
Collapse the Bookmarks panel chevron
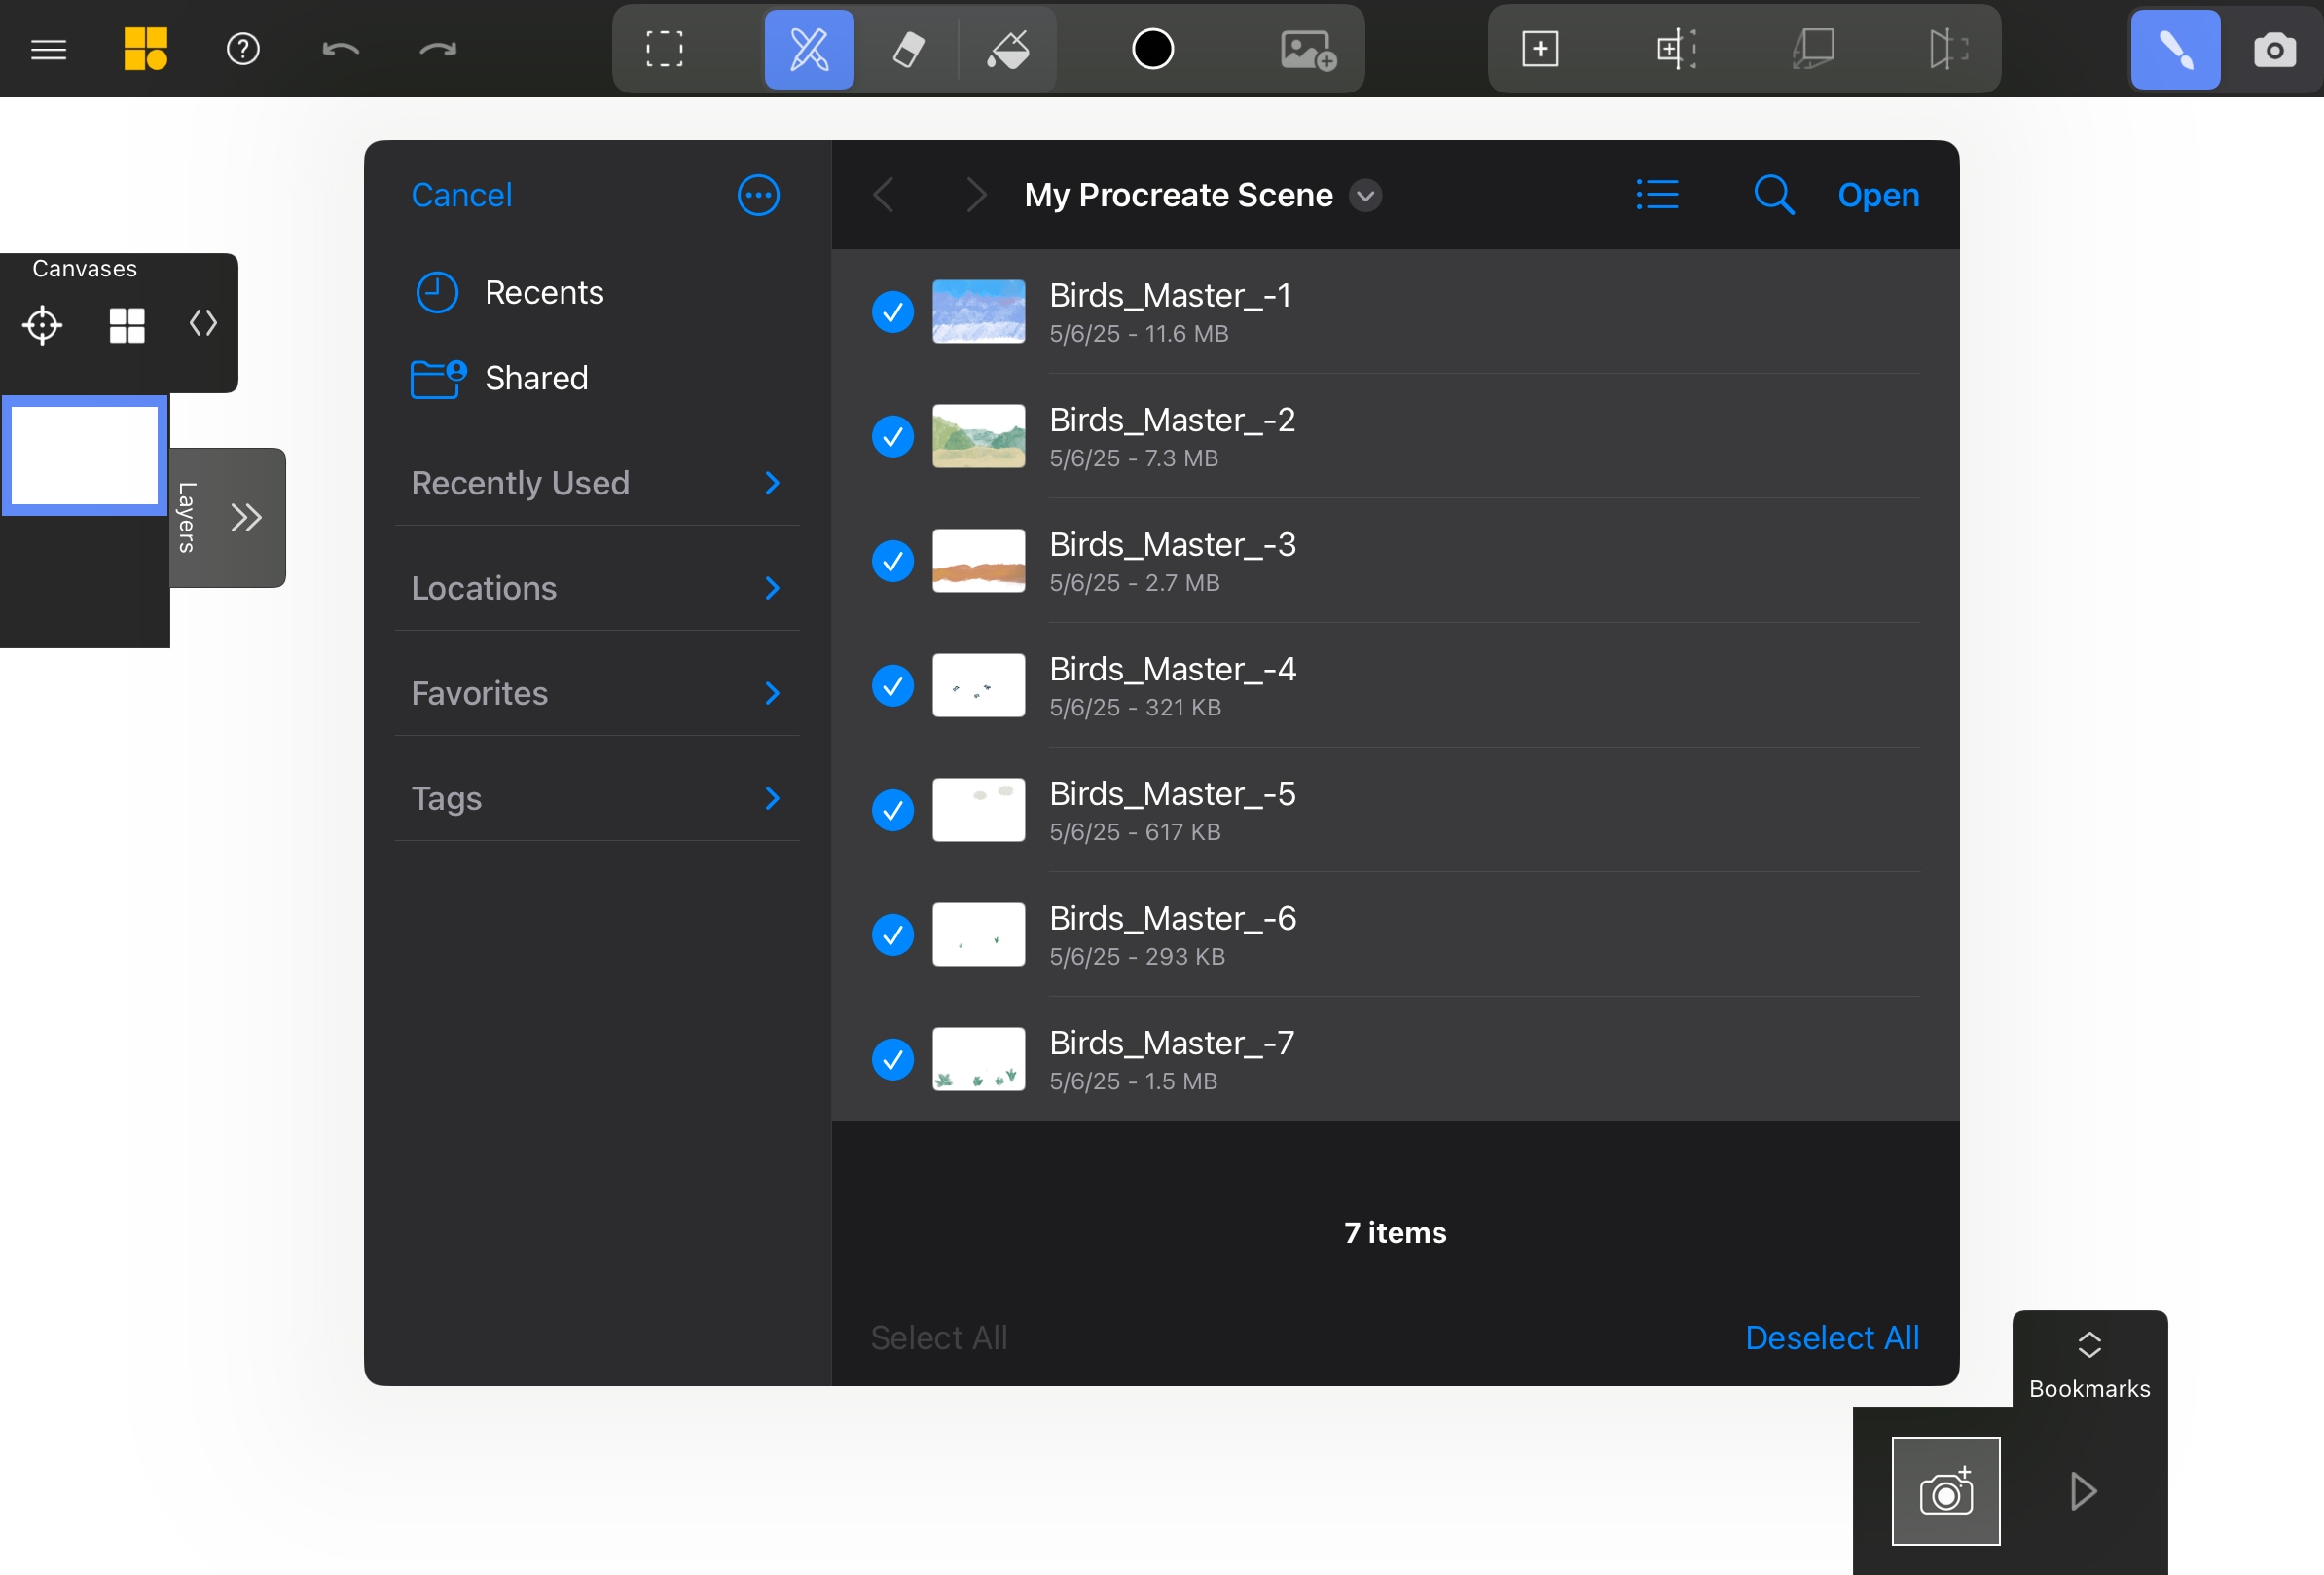coord(2089,1345)
